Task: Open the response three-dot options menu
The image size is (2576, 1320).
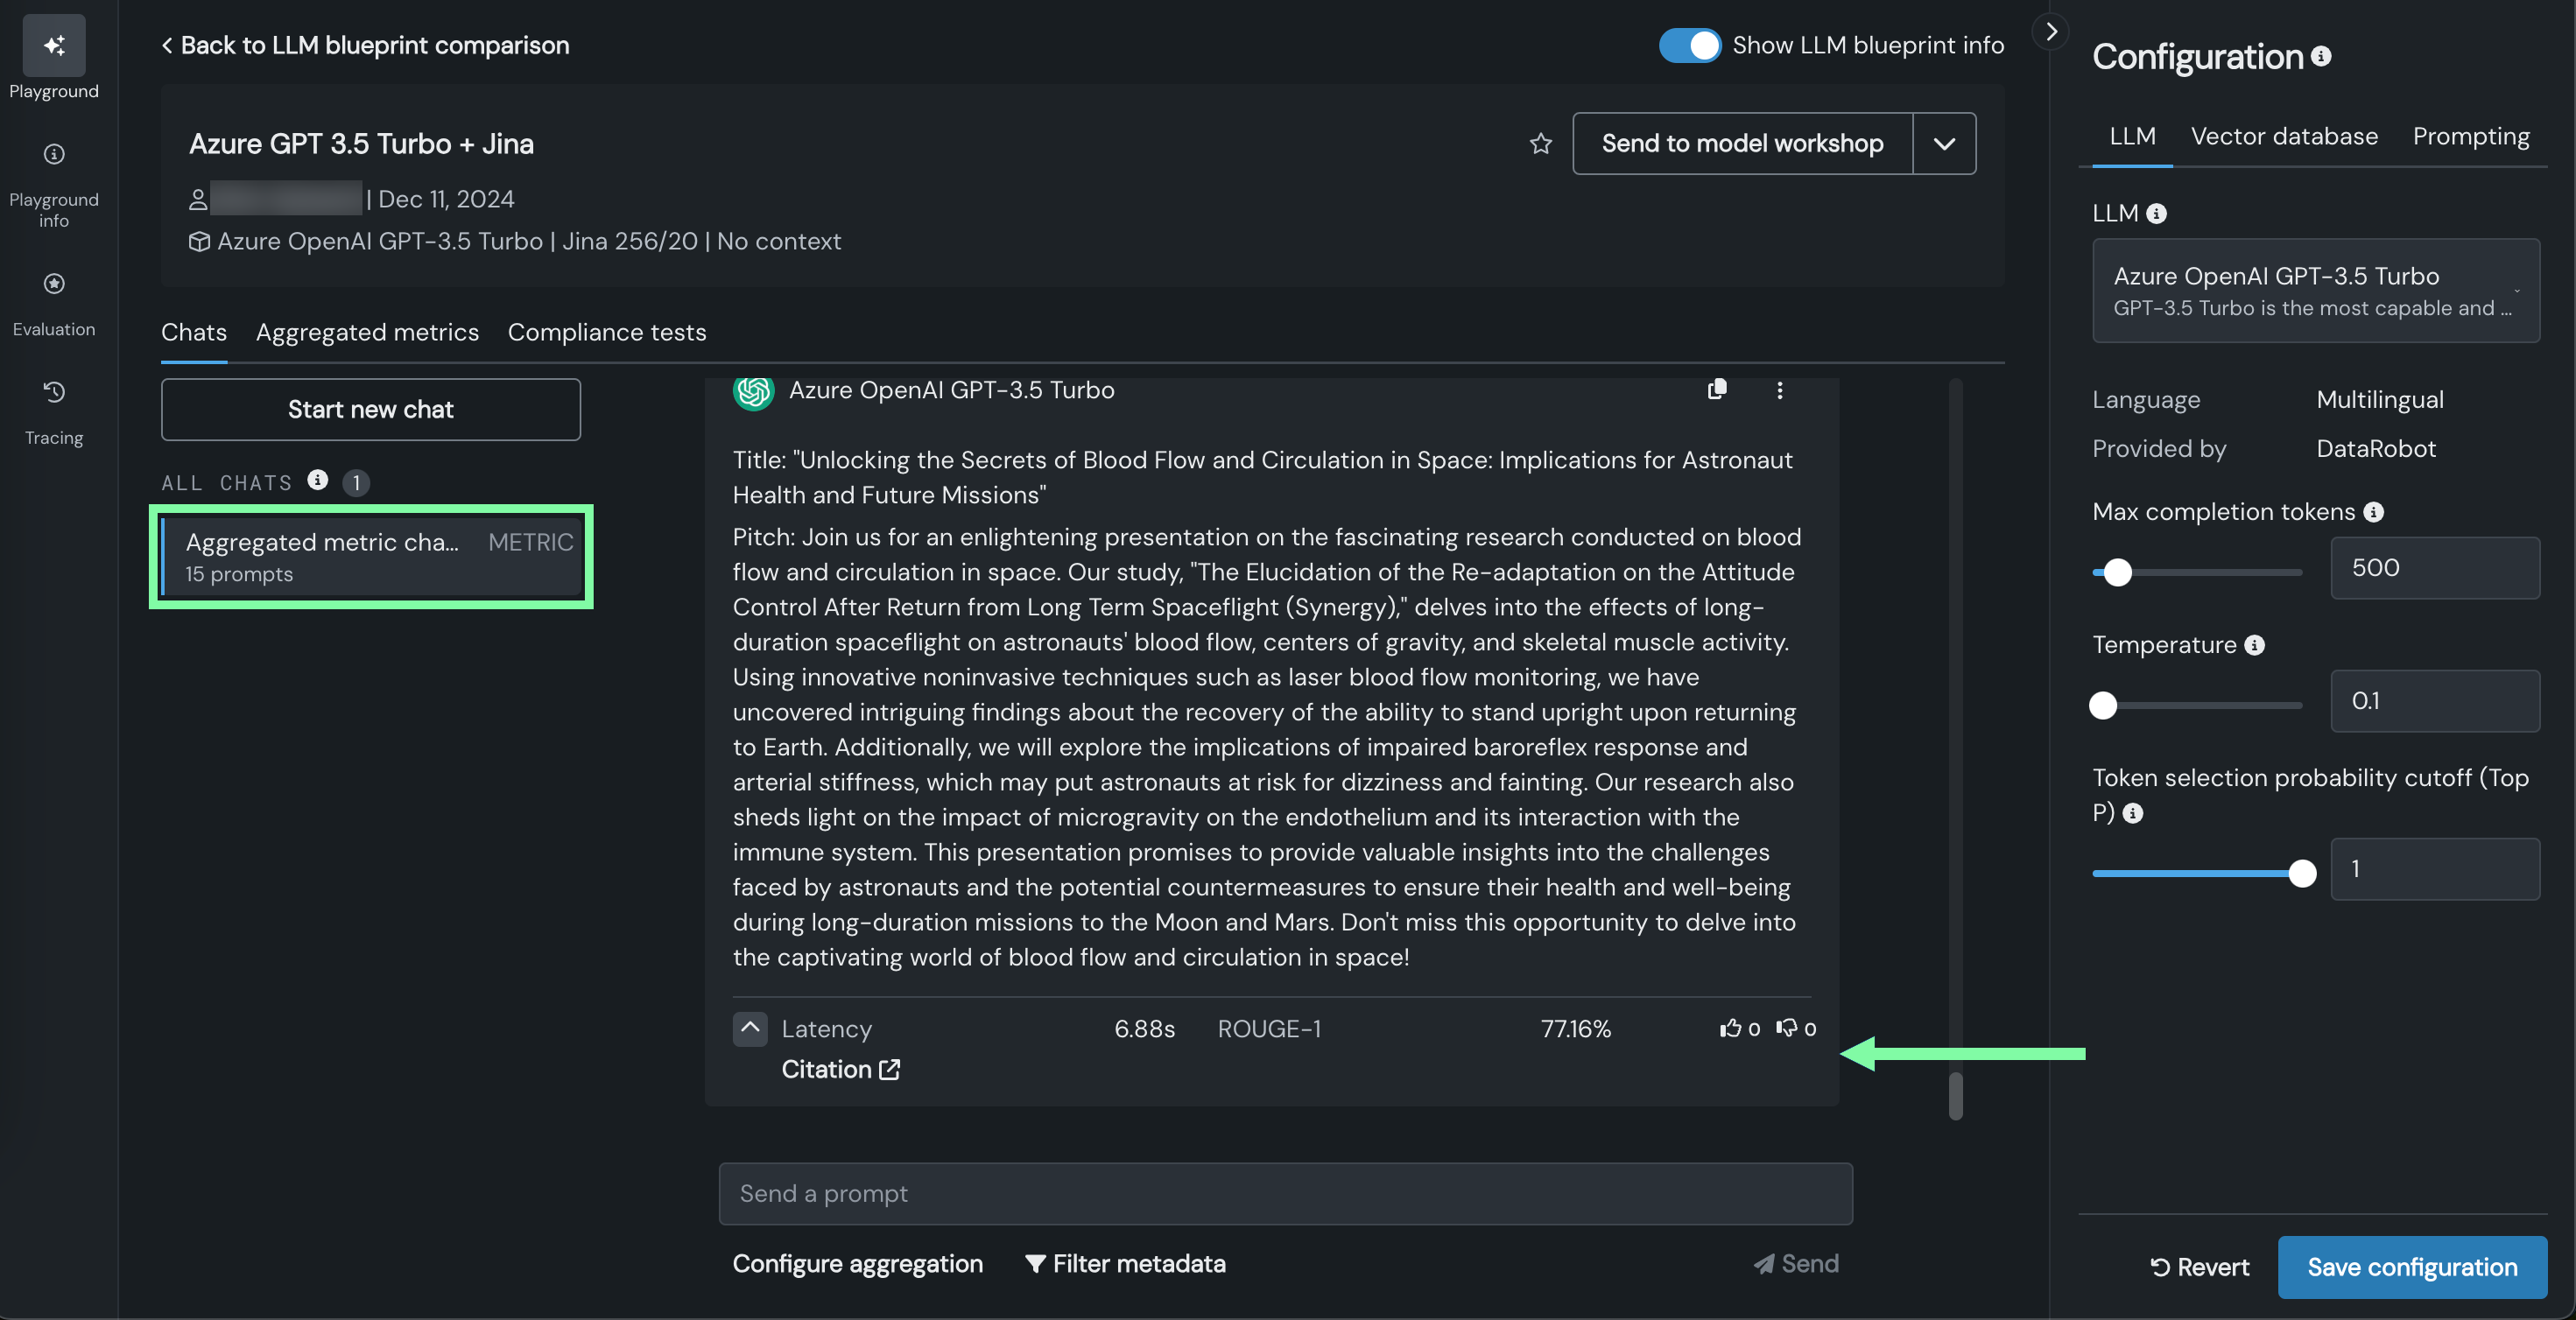Action: tap(1779, 390)
